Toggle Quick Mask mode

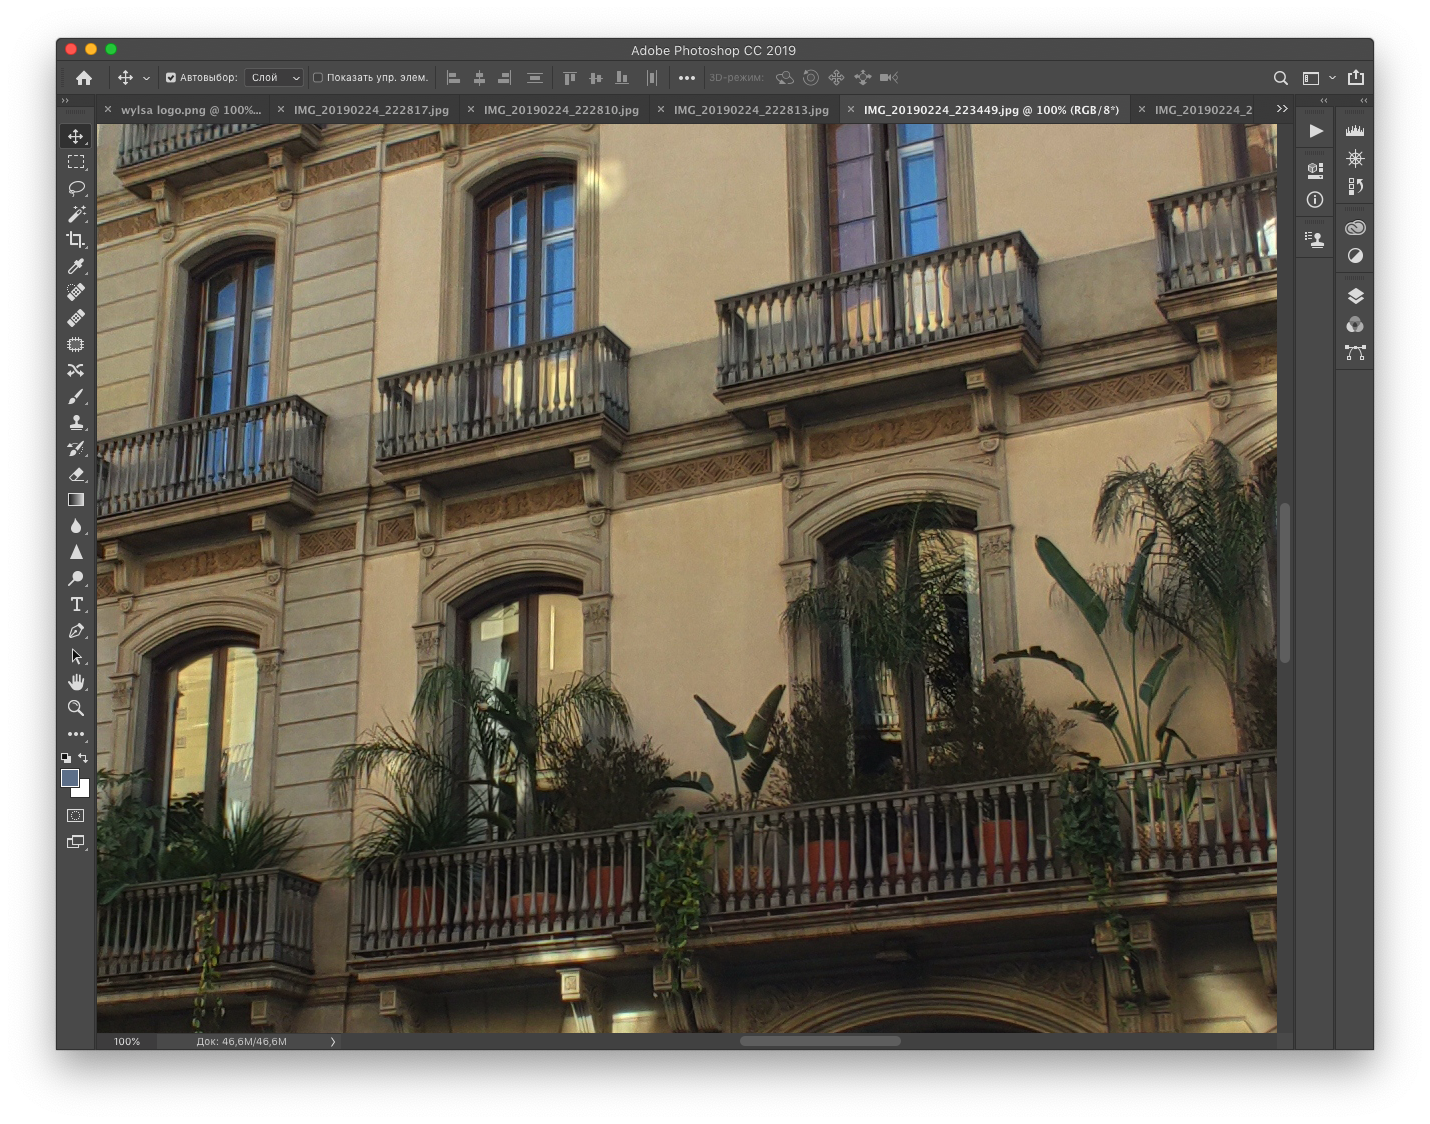(76, 816)
